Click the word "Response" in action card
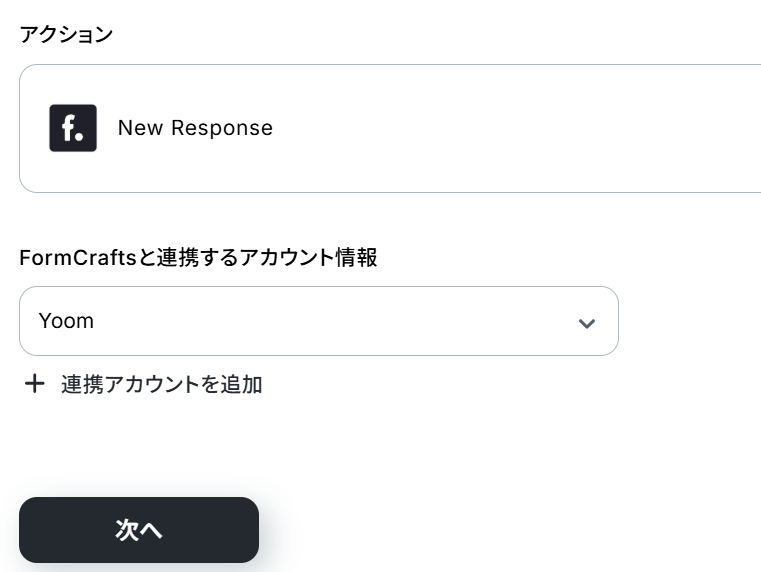Image resolution: width=761 pixels, height=572 pixels. click(222, 128)
